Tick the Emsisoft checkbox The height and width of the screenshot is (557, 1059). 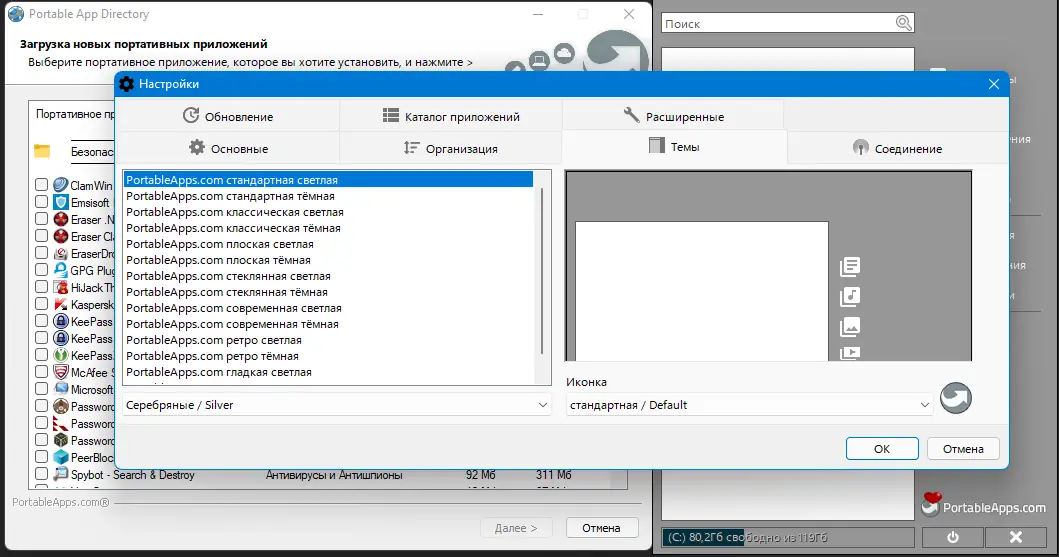tap(41, 202)
